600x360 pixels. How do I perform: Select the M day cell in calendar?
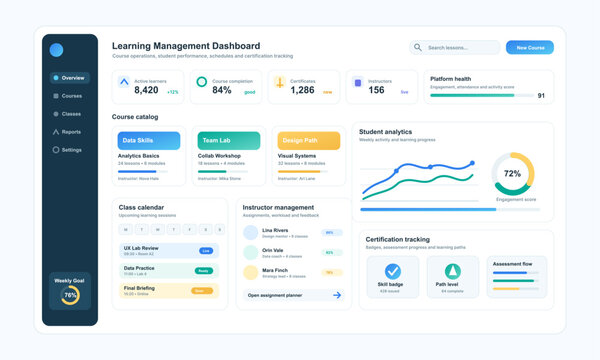(126, 230)
